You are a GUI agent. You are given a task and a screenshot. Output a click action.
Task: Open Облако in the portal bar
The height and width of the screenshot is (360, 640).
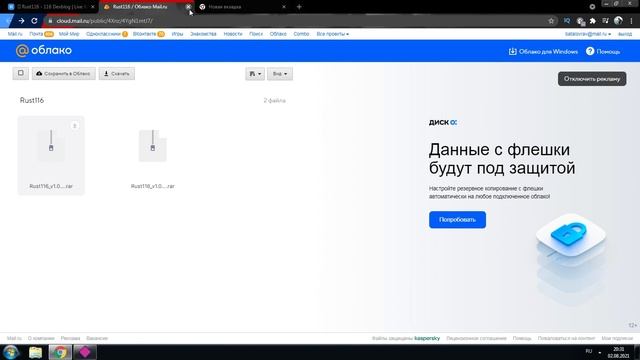pyautogui.click(x=278, y=34)
